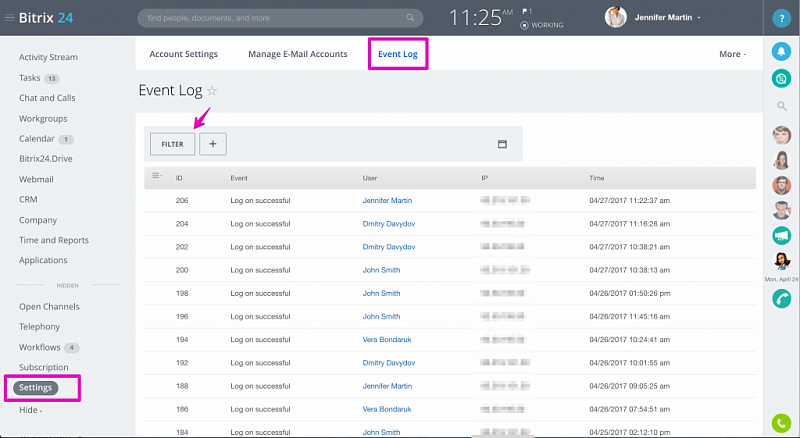Sort the log by the Time column header

tap(597, 178)
